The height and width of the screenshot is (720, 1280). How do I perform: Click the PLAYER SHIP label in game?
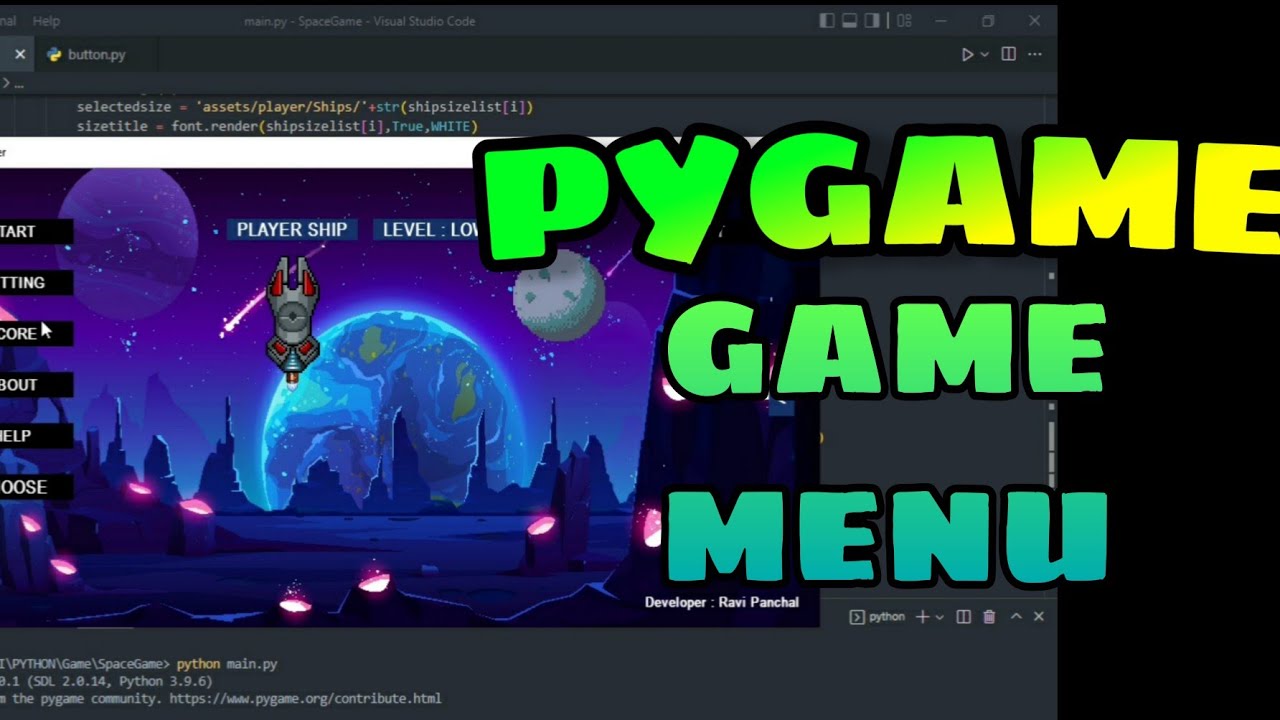pos(292,230)
